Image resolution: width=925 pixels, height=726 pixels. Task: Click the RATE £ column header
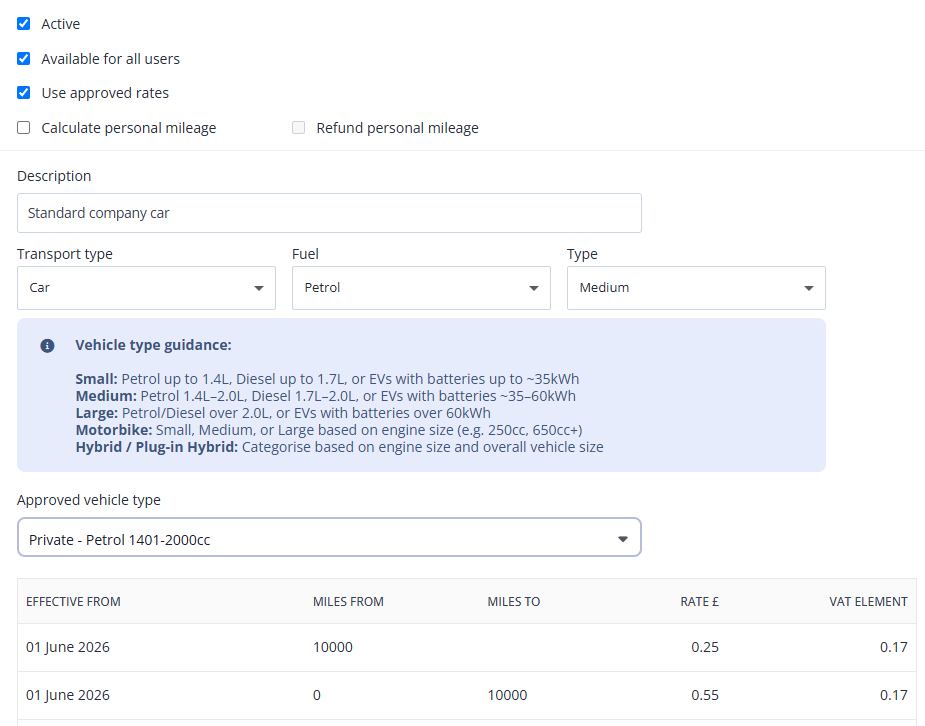[x=699, y=602]
